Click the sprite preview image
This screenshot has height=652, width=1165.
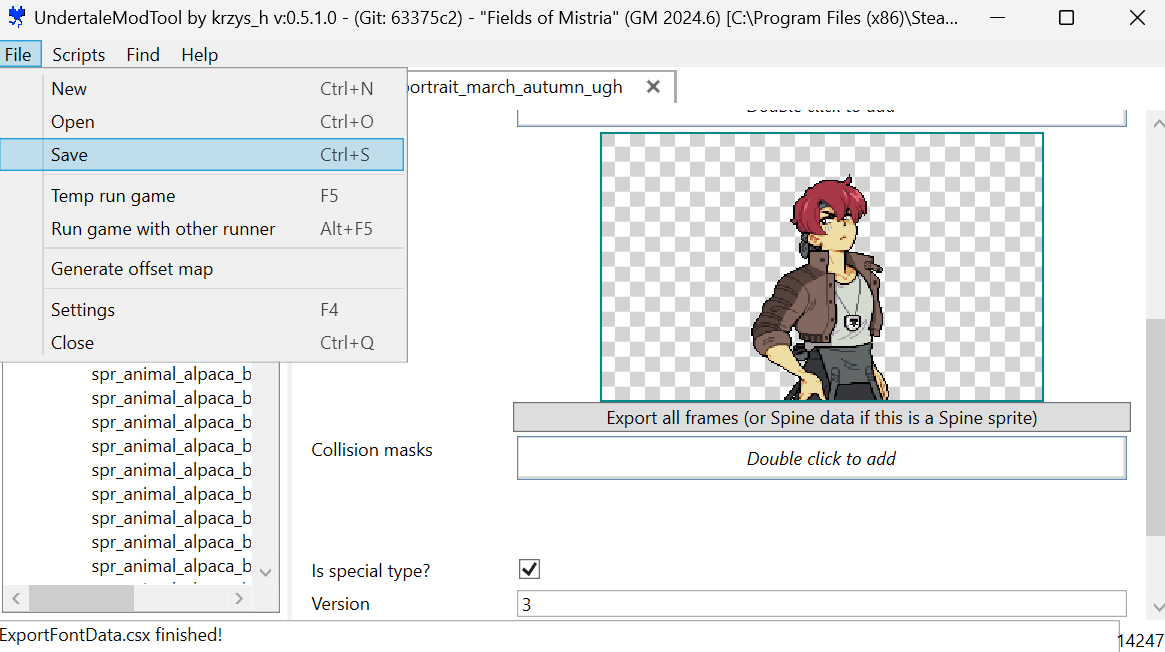(822, 267)
